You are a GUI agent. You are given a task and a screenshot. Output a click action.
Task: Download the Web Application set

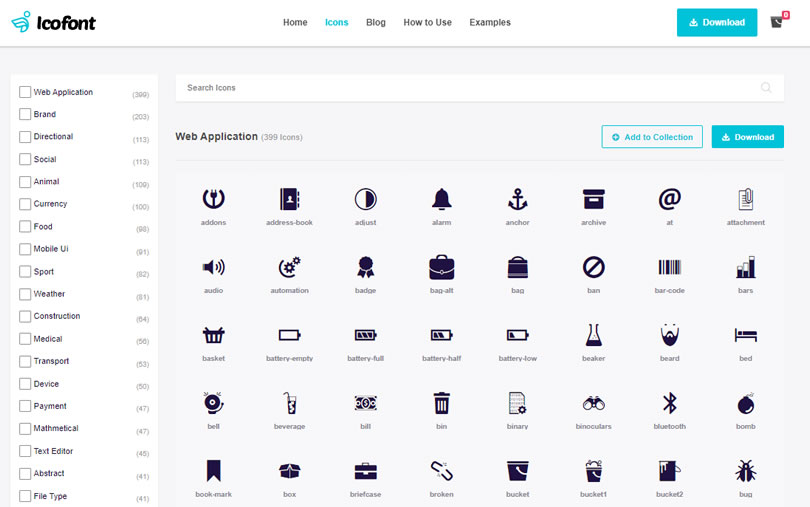coord(747,137)
